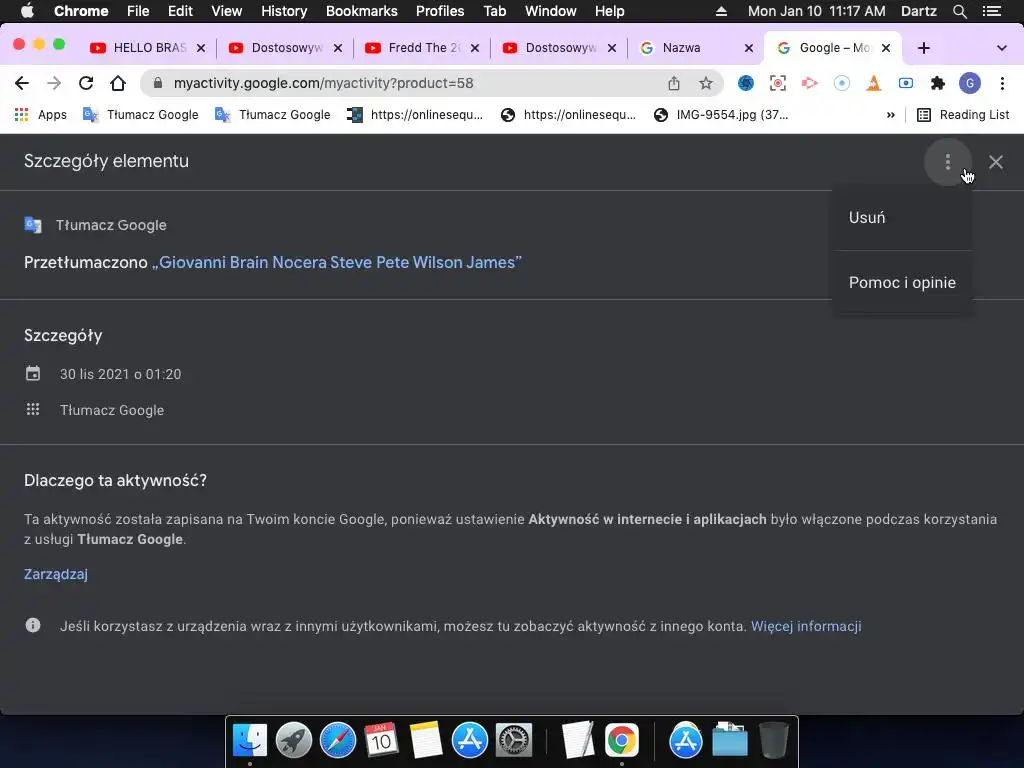1024x768 pixels.
Task: Open the Extensions puzzle piece menu
Action: pyautogui.click(x=938, y=83)
